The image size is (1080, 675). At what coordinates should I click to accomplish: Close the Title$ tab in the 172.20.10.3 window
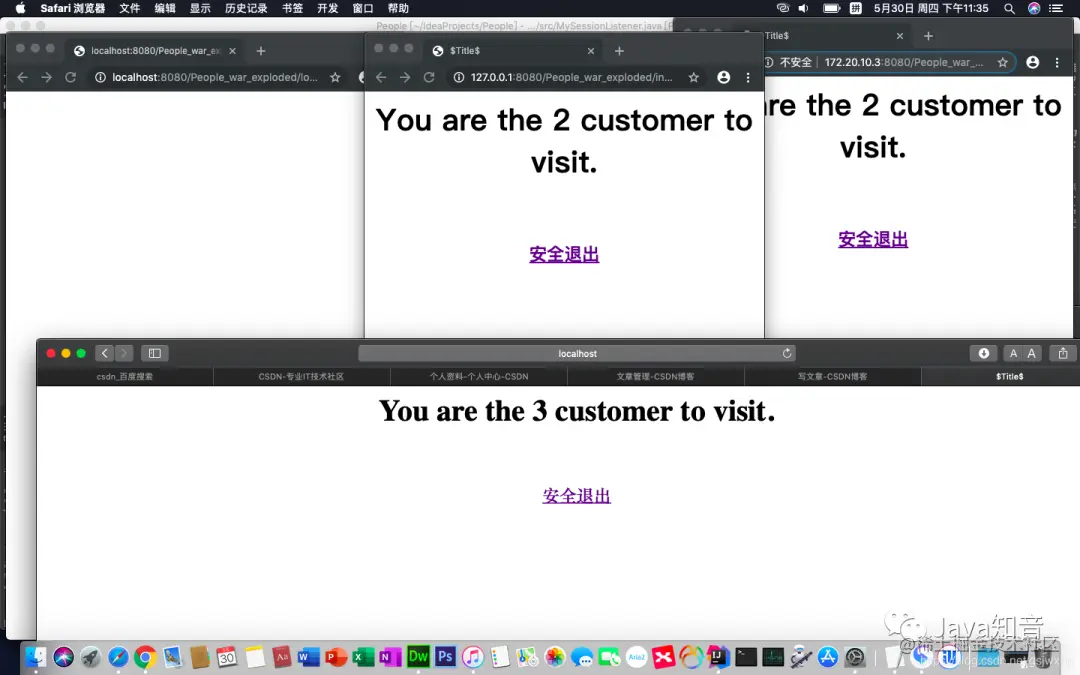point(900,36)
